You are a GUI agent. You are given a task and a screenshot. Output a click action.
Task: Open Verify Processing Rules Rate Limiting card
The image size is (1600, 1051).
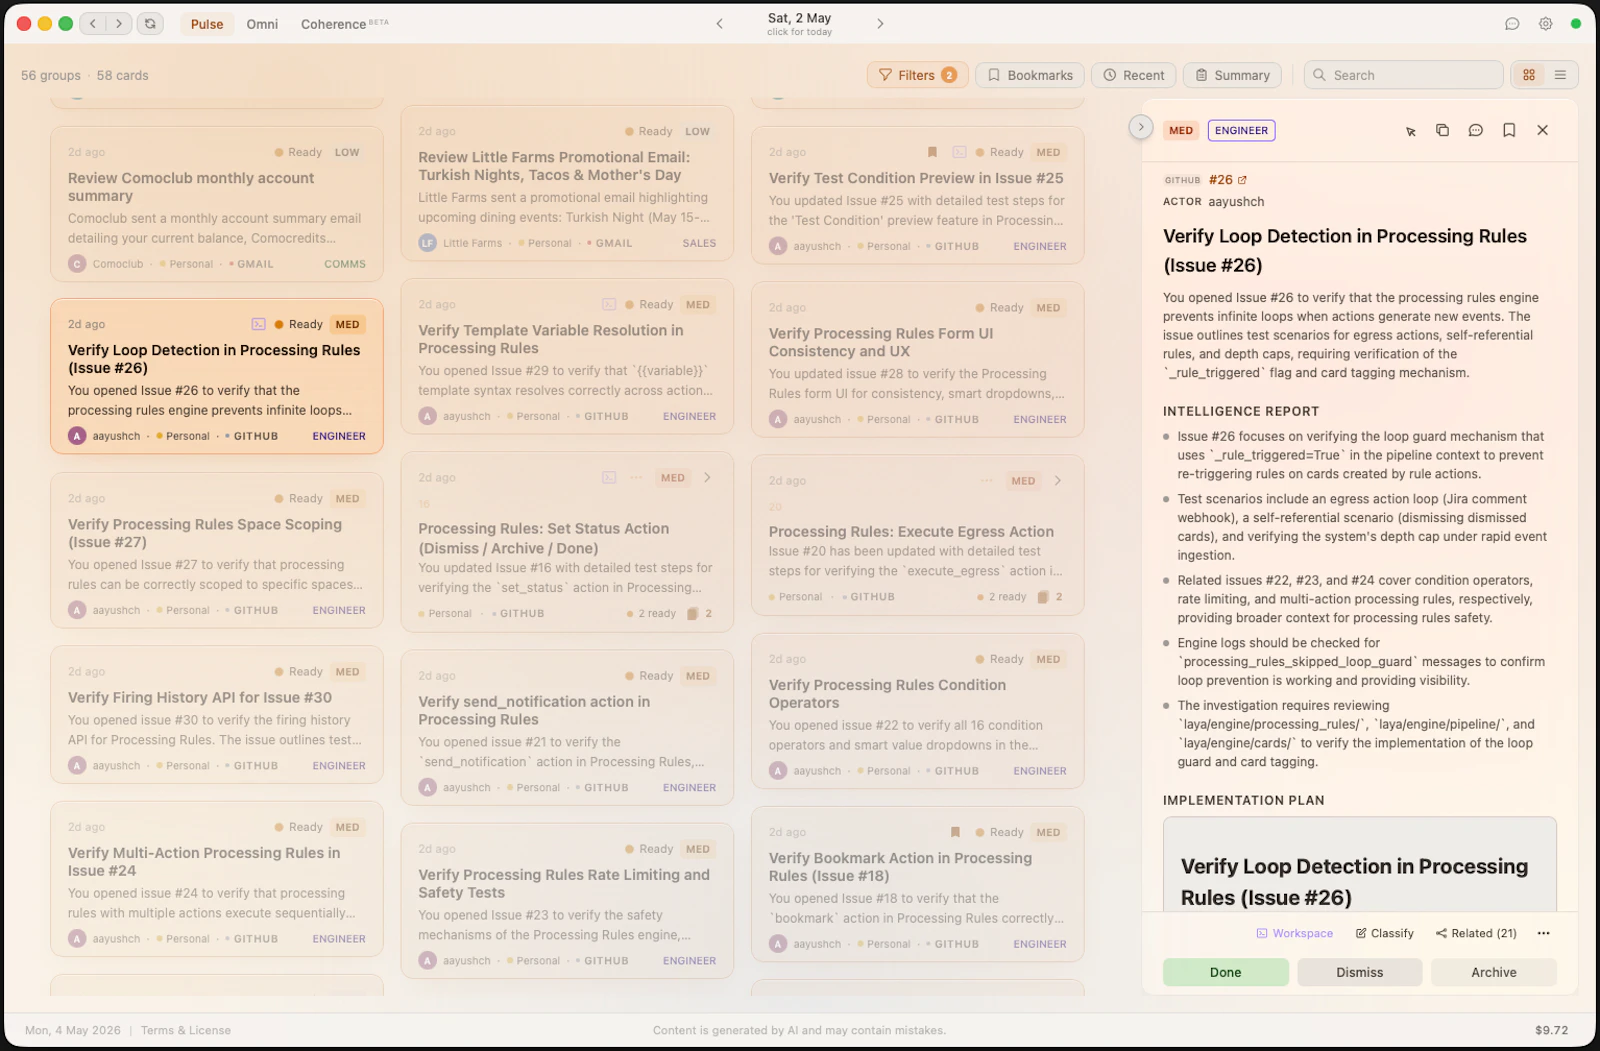point(567,900)
